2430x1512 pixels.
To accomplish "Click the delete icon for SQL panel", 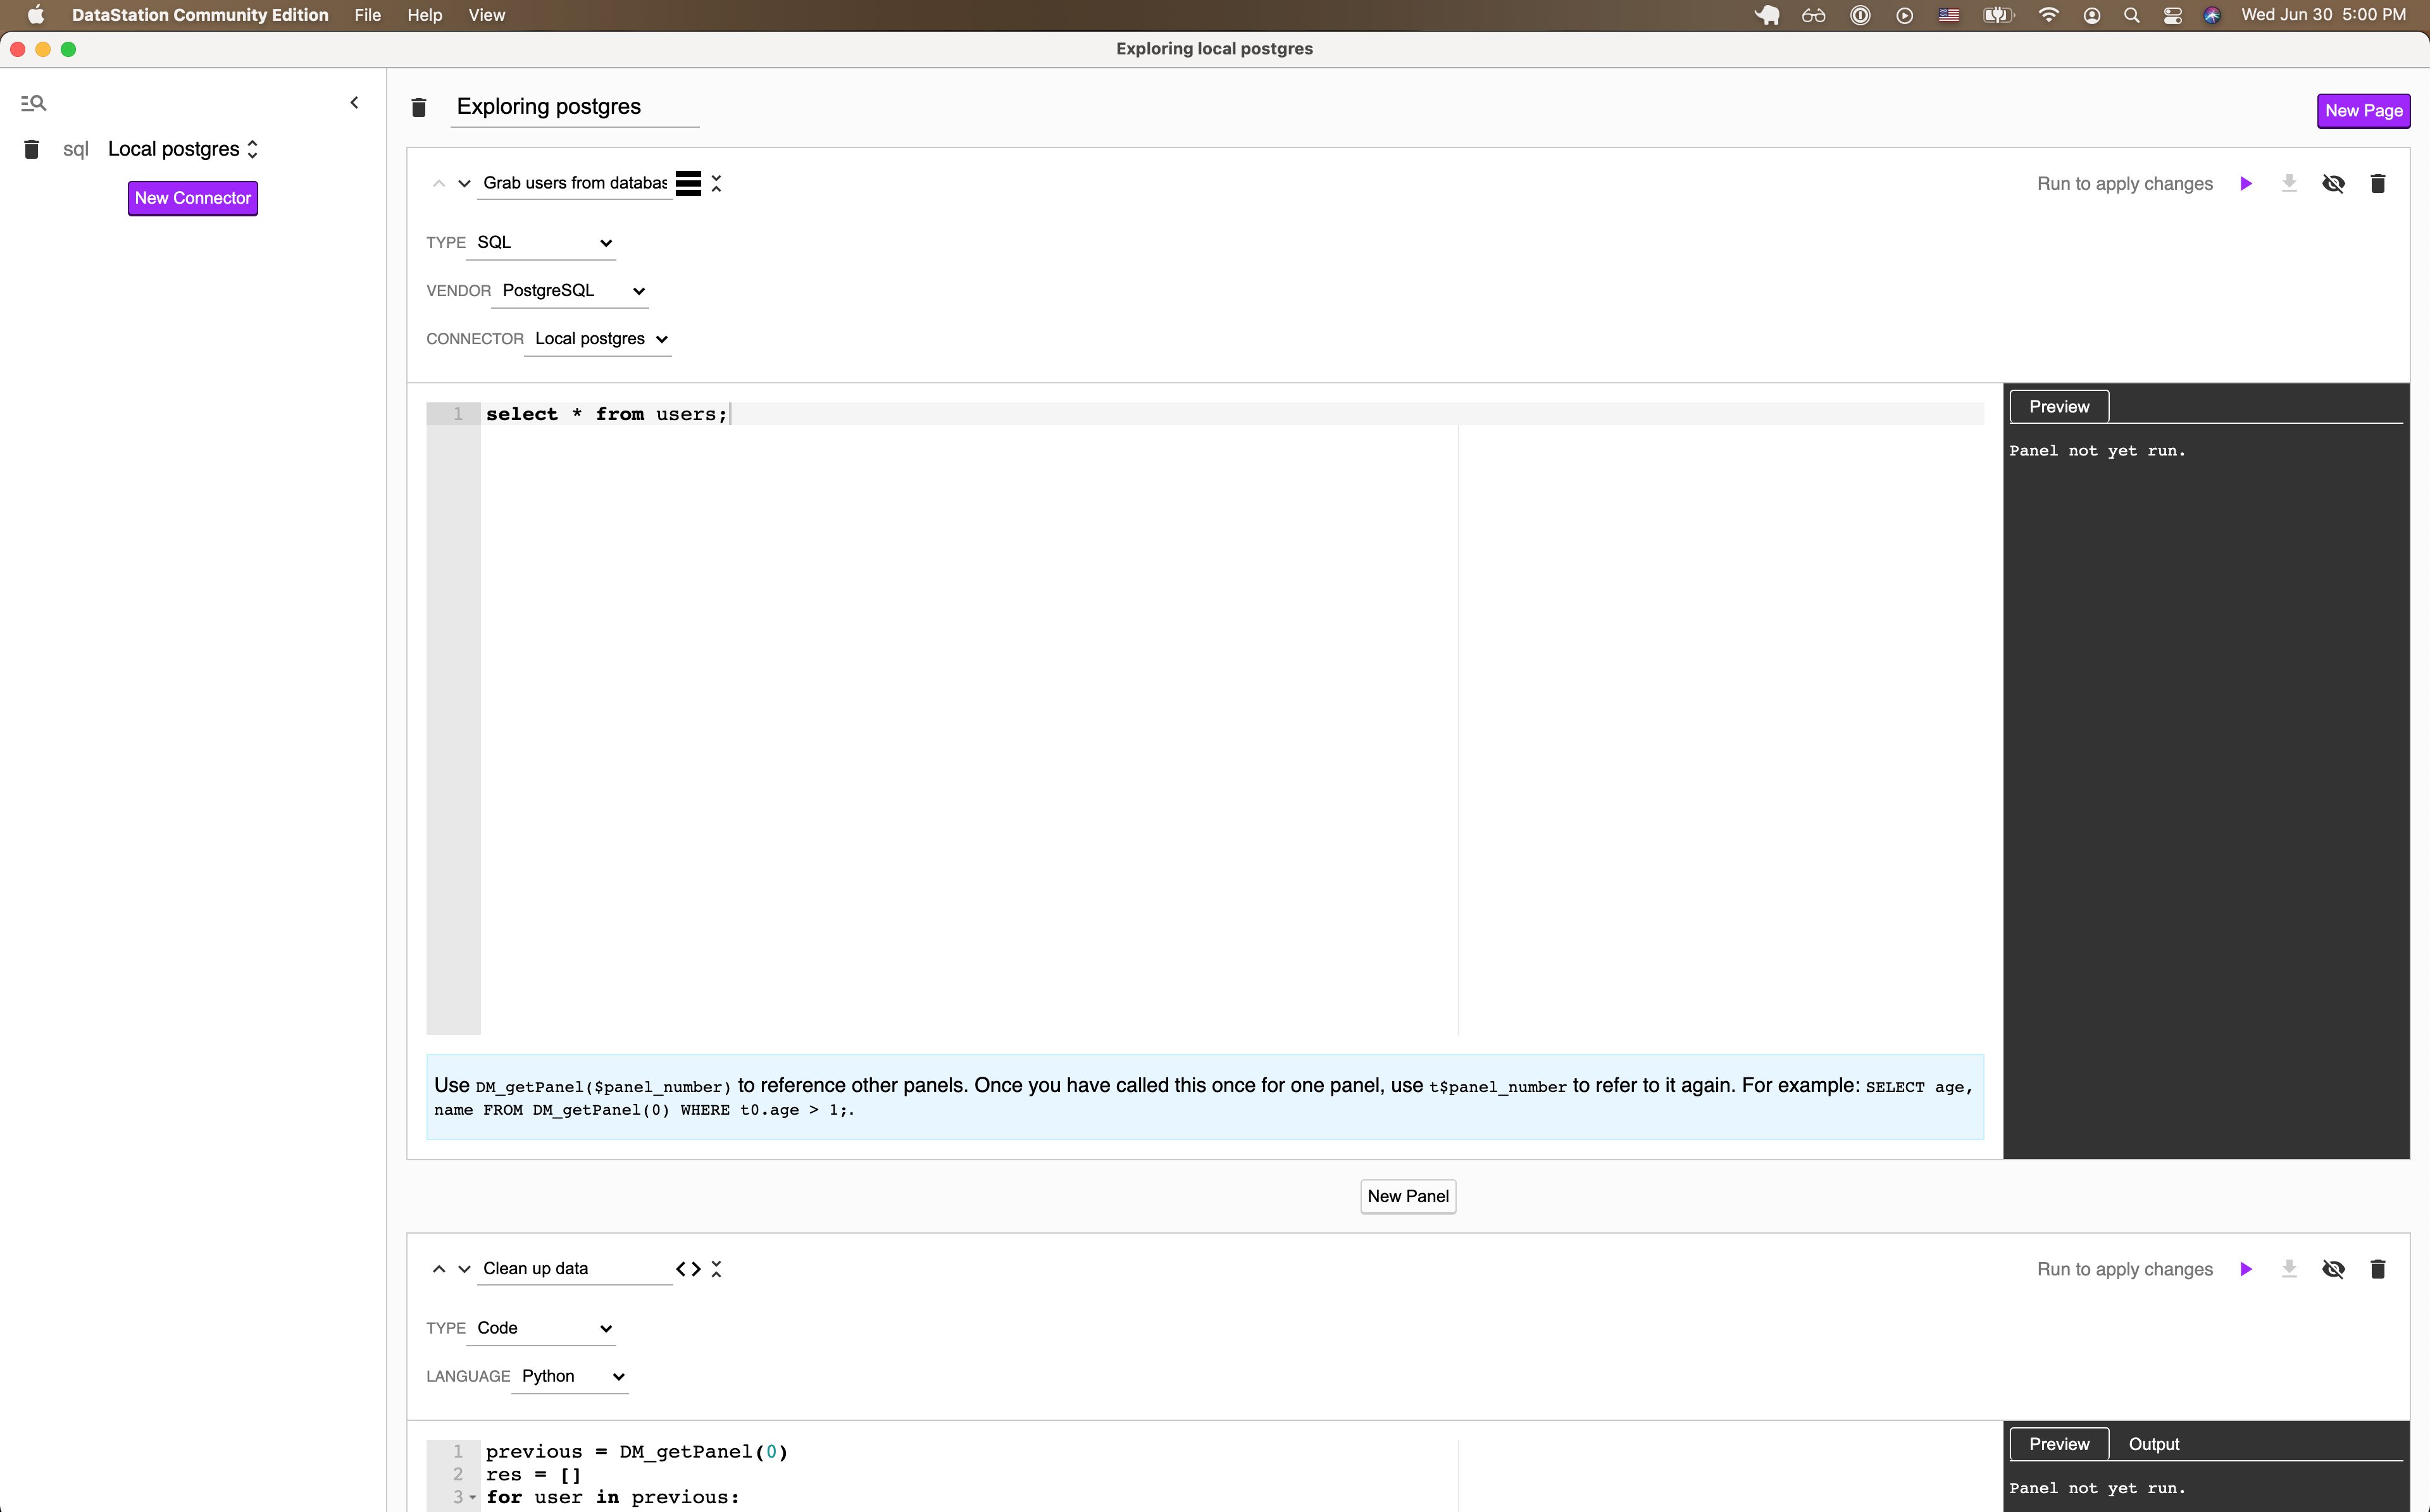I will click(x=2379, y=181).
